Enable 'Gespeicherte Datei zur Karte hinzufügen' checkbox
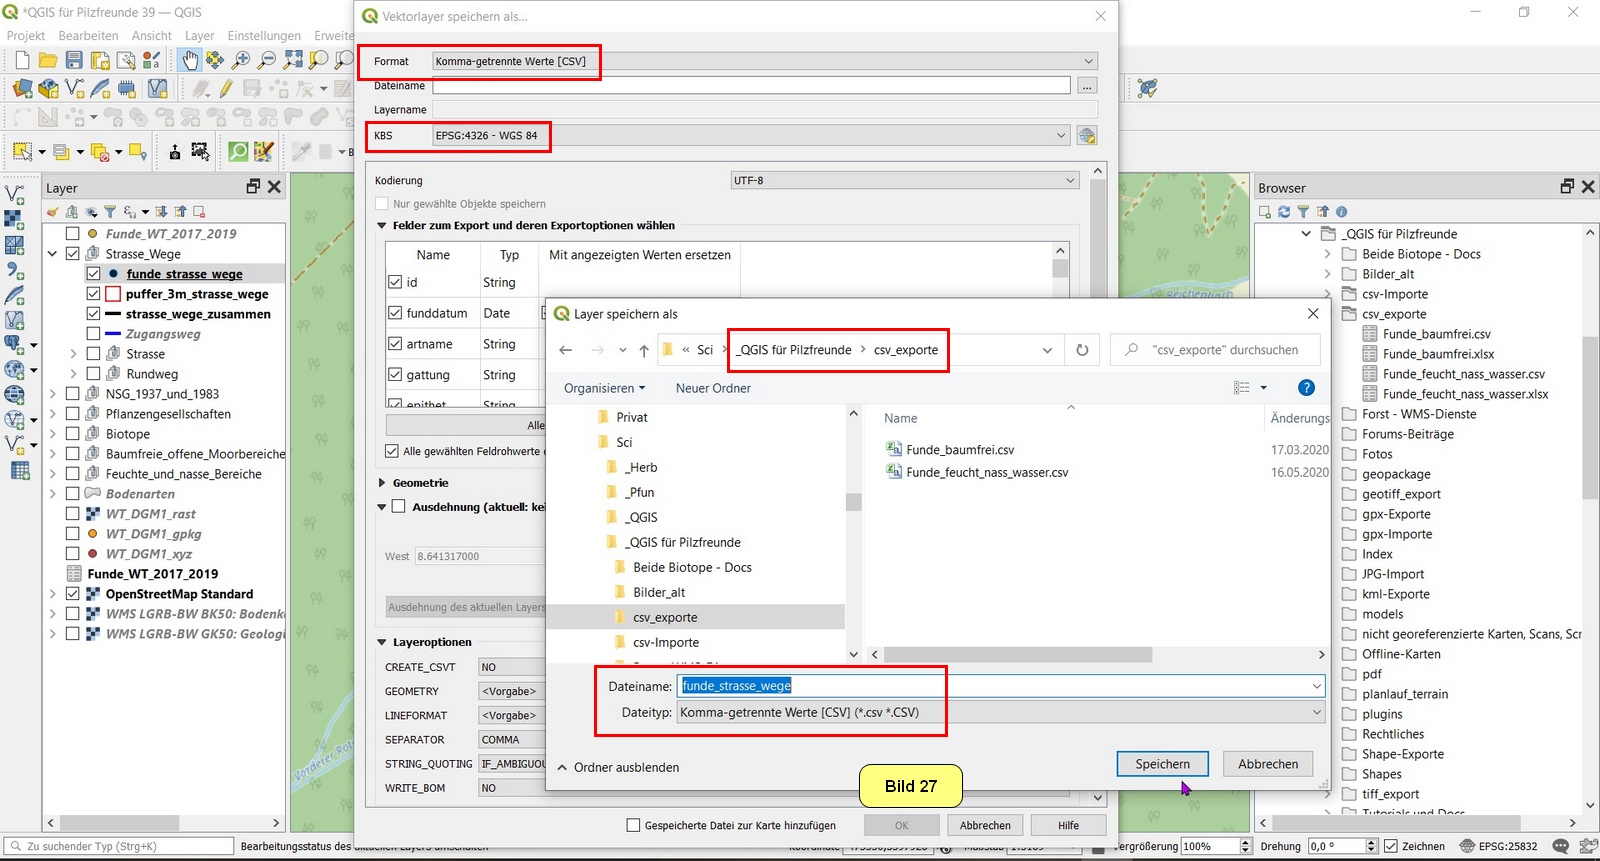The width and height of the screenshot is (1600, 861). pyautogui.click(x=633, y=826)
